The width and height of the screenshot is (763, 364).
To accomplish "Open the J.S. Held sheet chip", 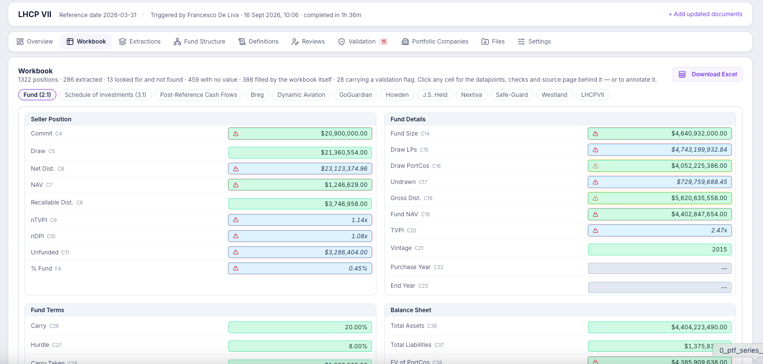I will coord(435,95).
